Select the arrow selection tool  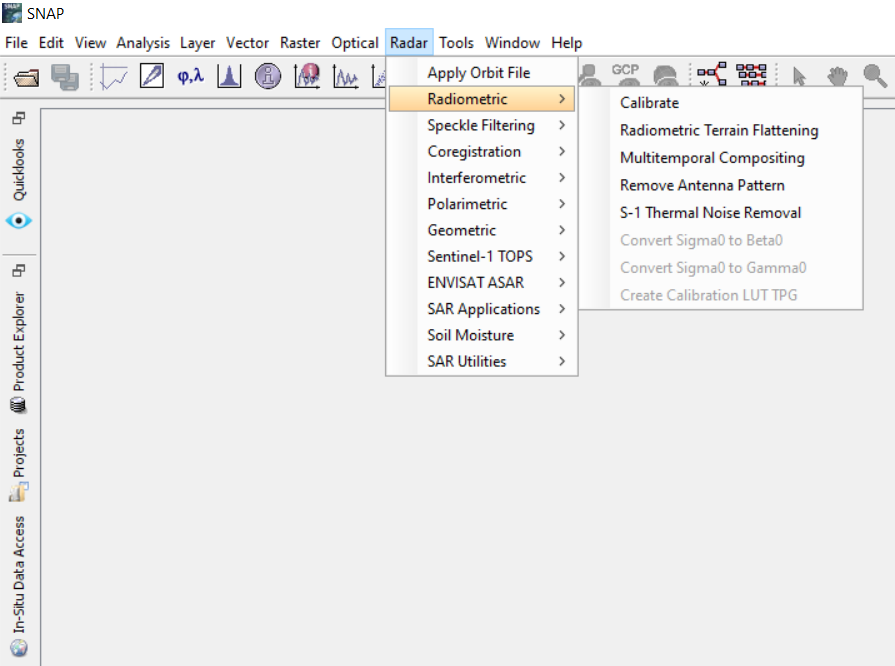click(x=799, y=76)
